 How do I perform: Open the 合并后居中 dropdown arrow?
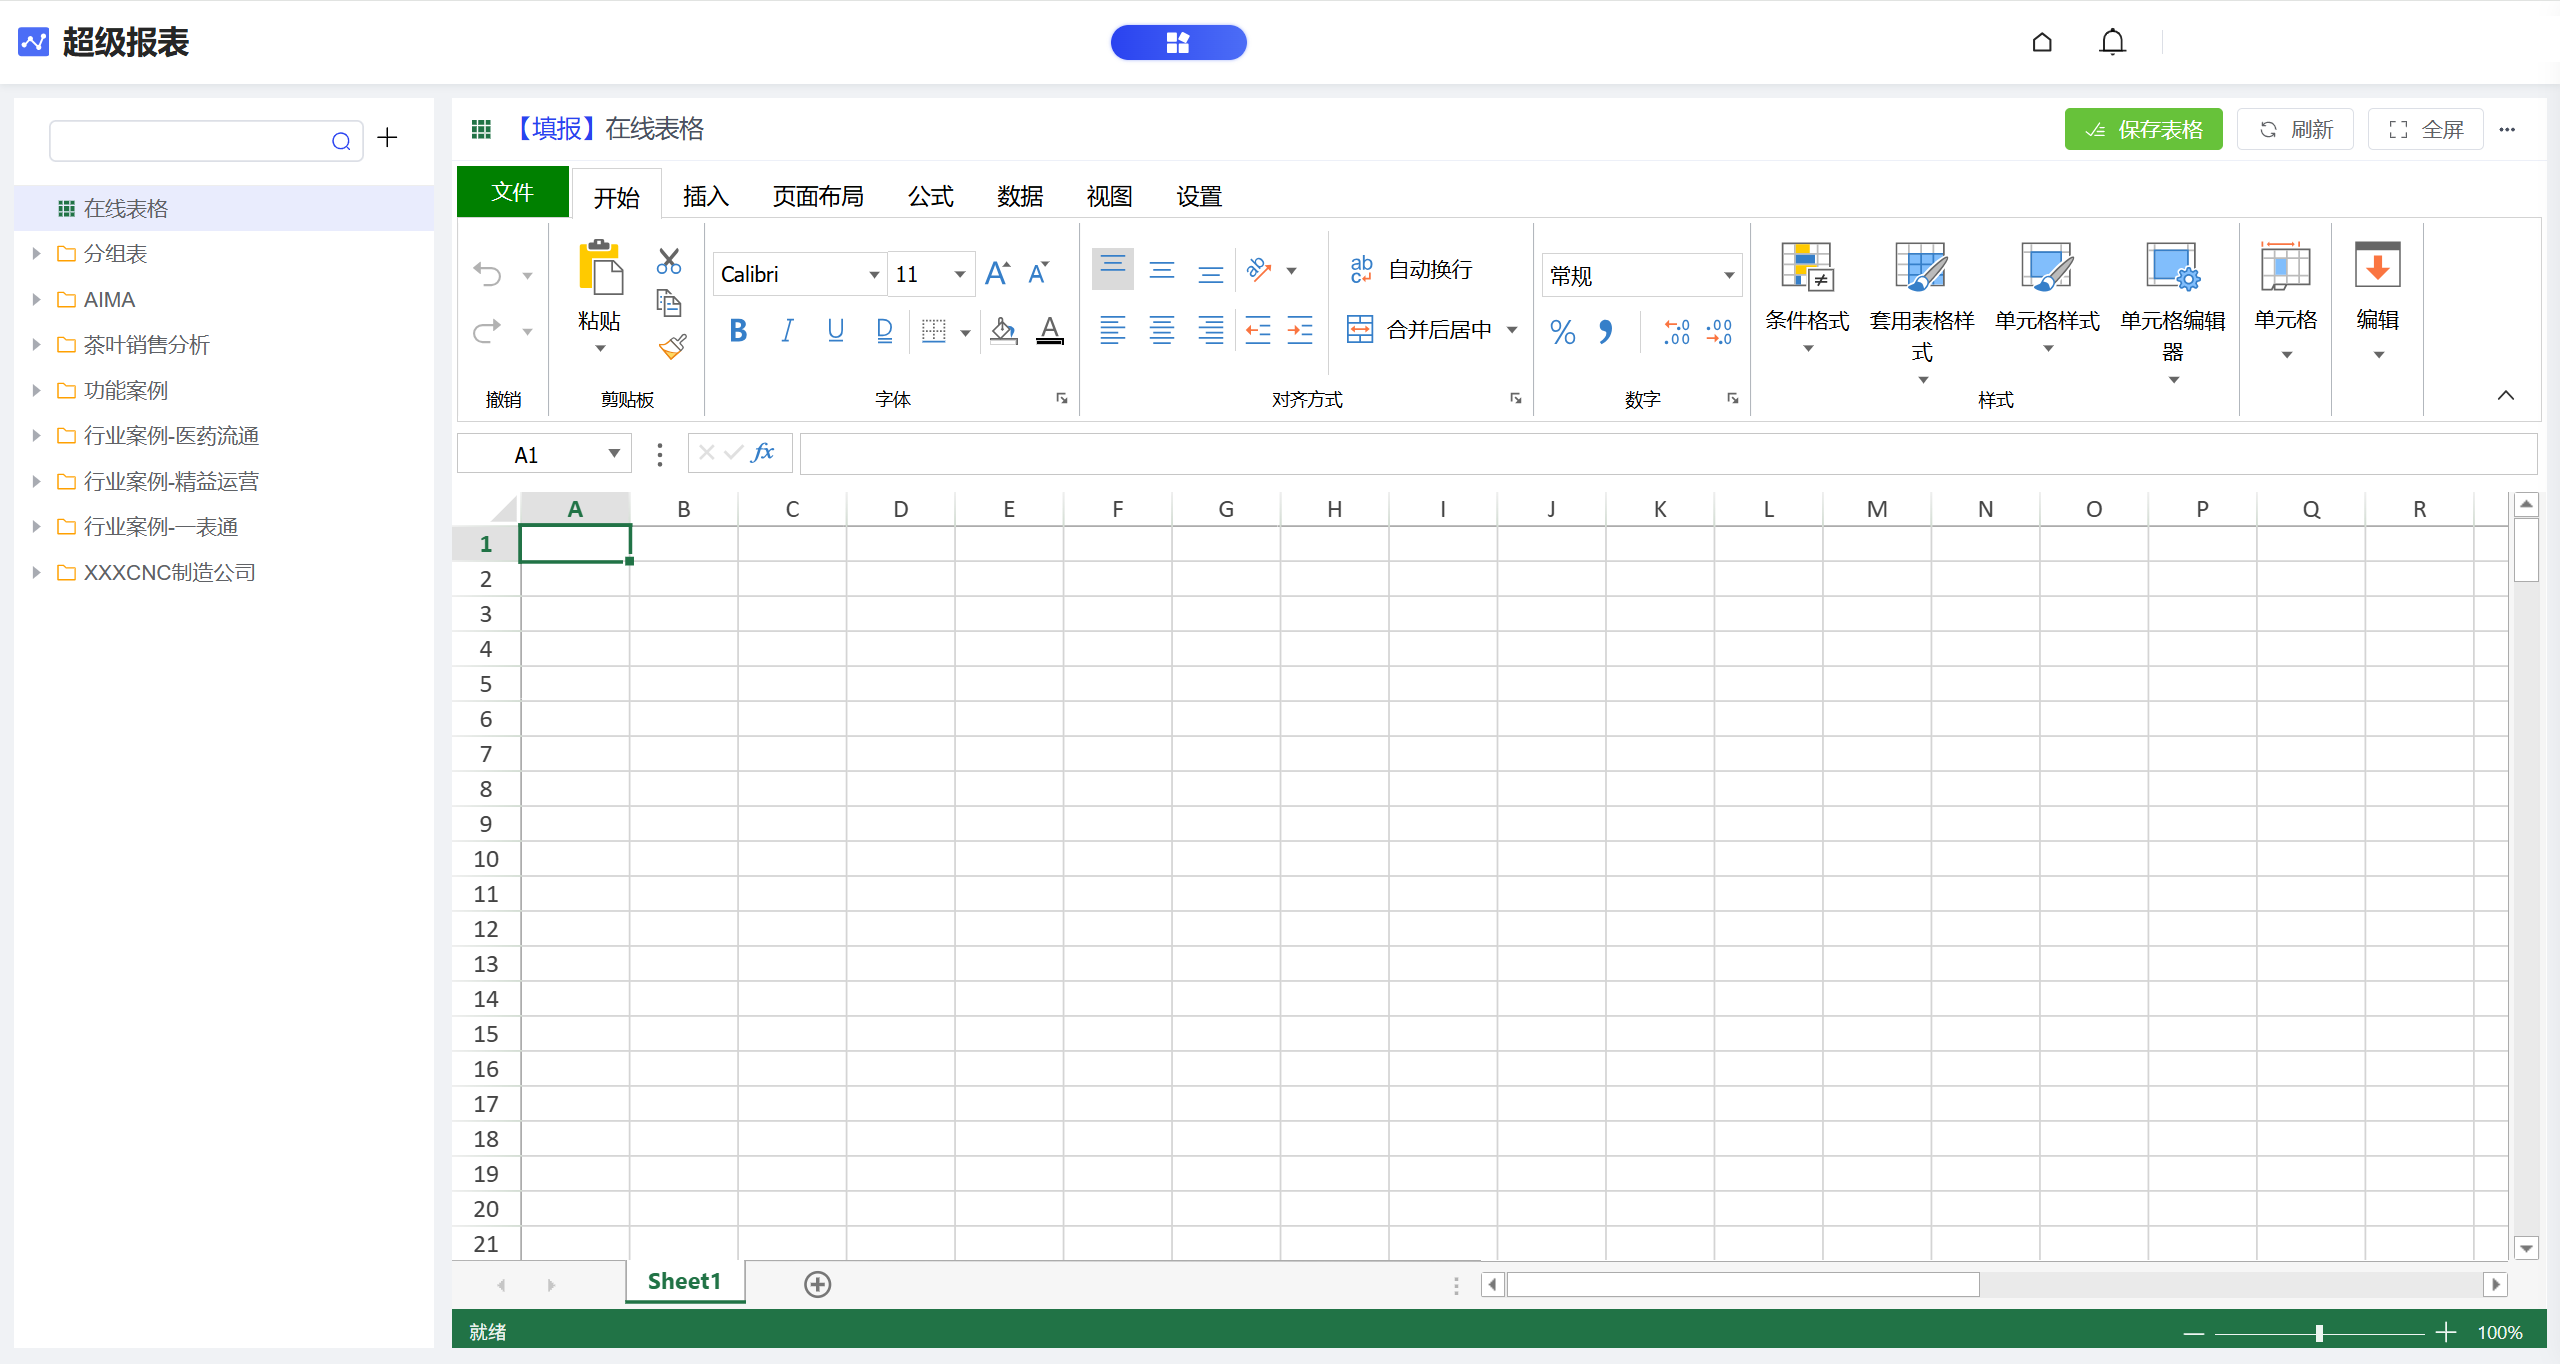pyautogui.click(x=1512, y=330)
